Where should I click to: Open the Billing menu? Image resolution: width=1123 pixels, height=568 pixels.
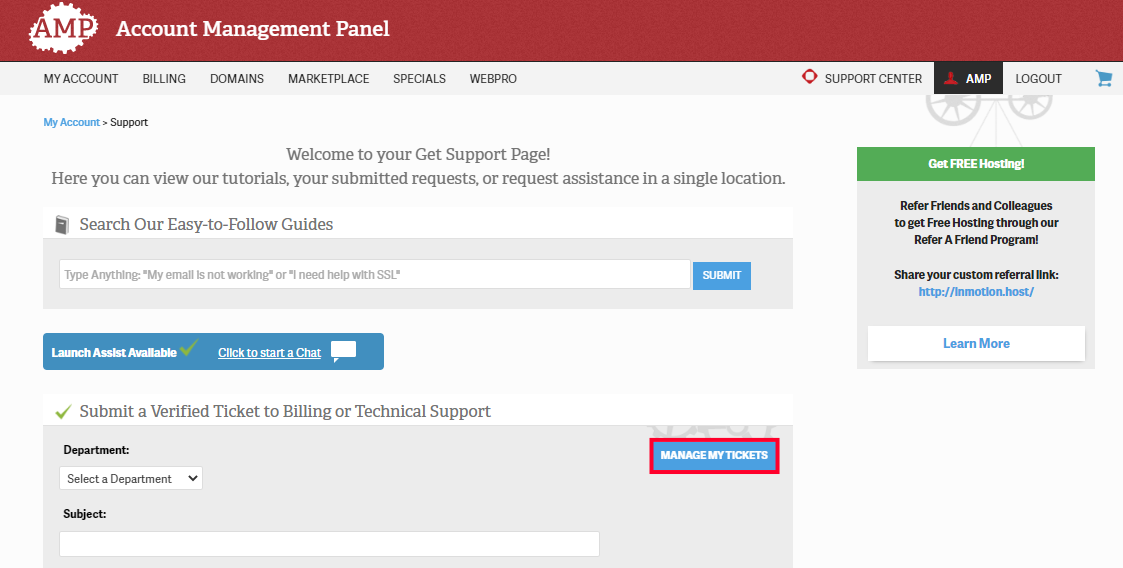[x=164, y=79]
